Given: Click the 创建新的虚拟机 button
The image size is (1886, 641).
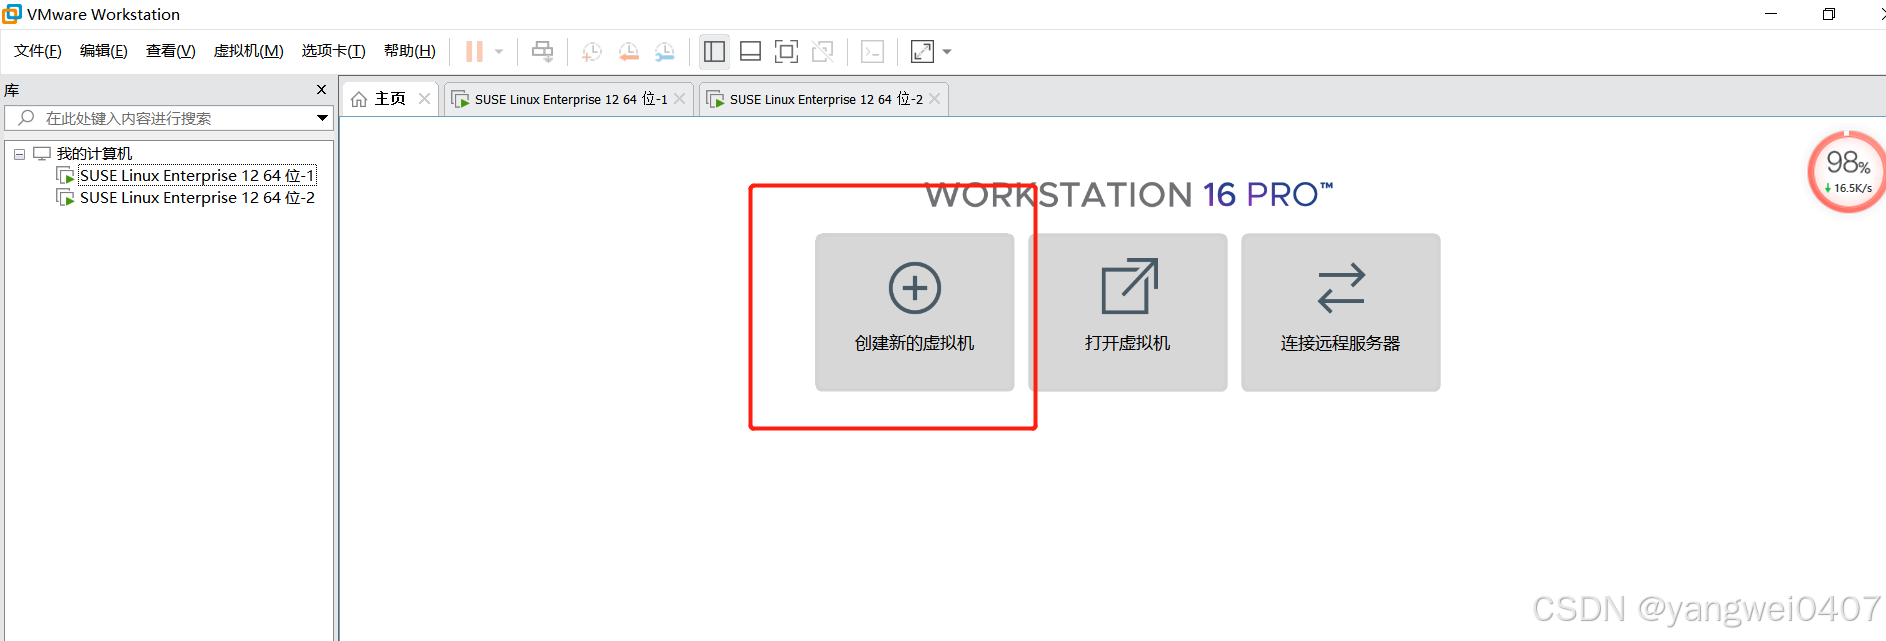Looking at the screenshot, I should tap(915, 312).
